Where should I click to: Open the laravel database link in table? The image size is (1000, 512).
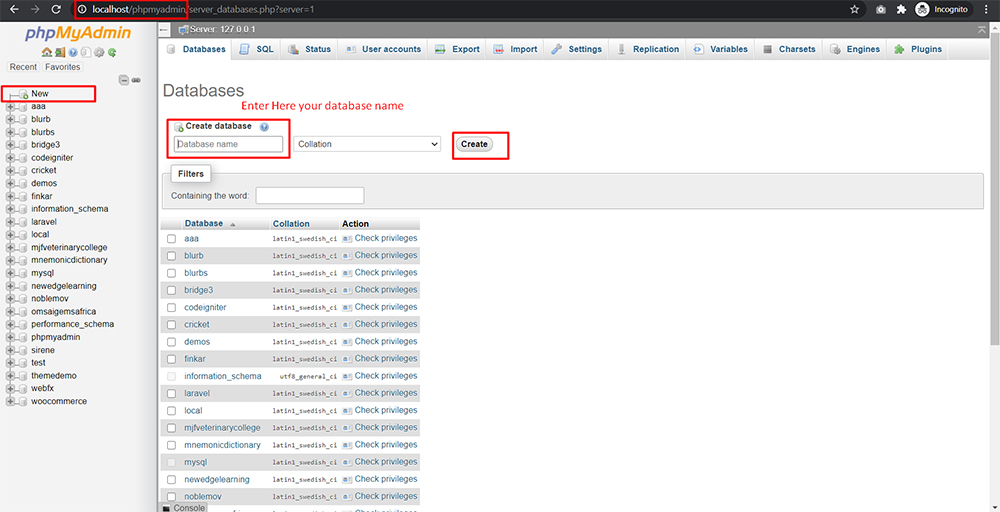tap(197, 393)
